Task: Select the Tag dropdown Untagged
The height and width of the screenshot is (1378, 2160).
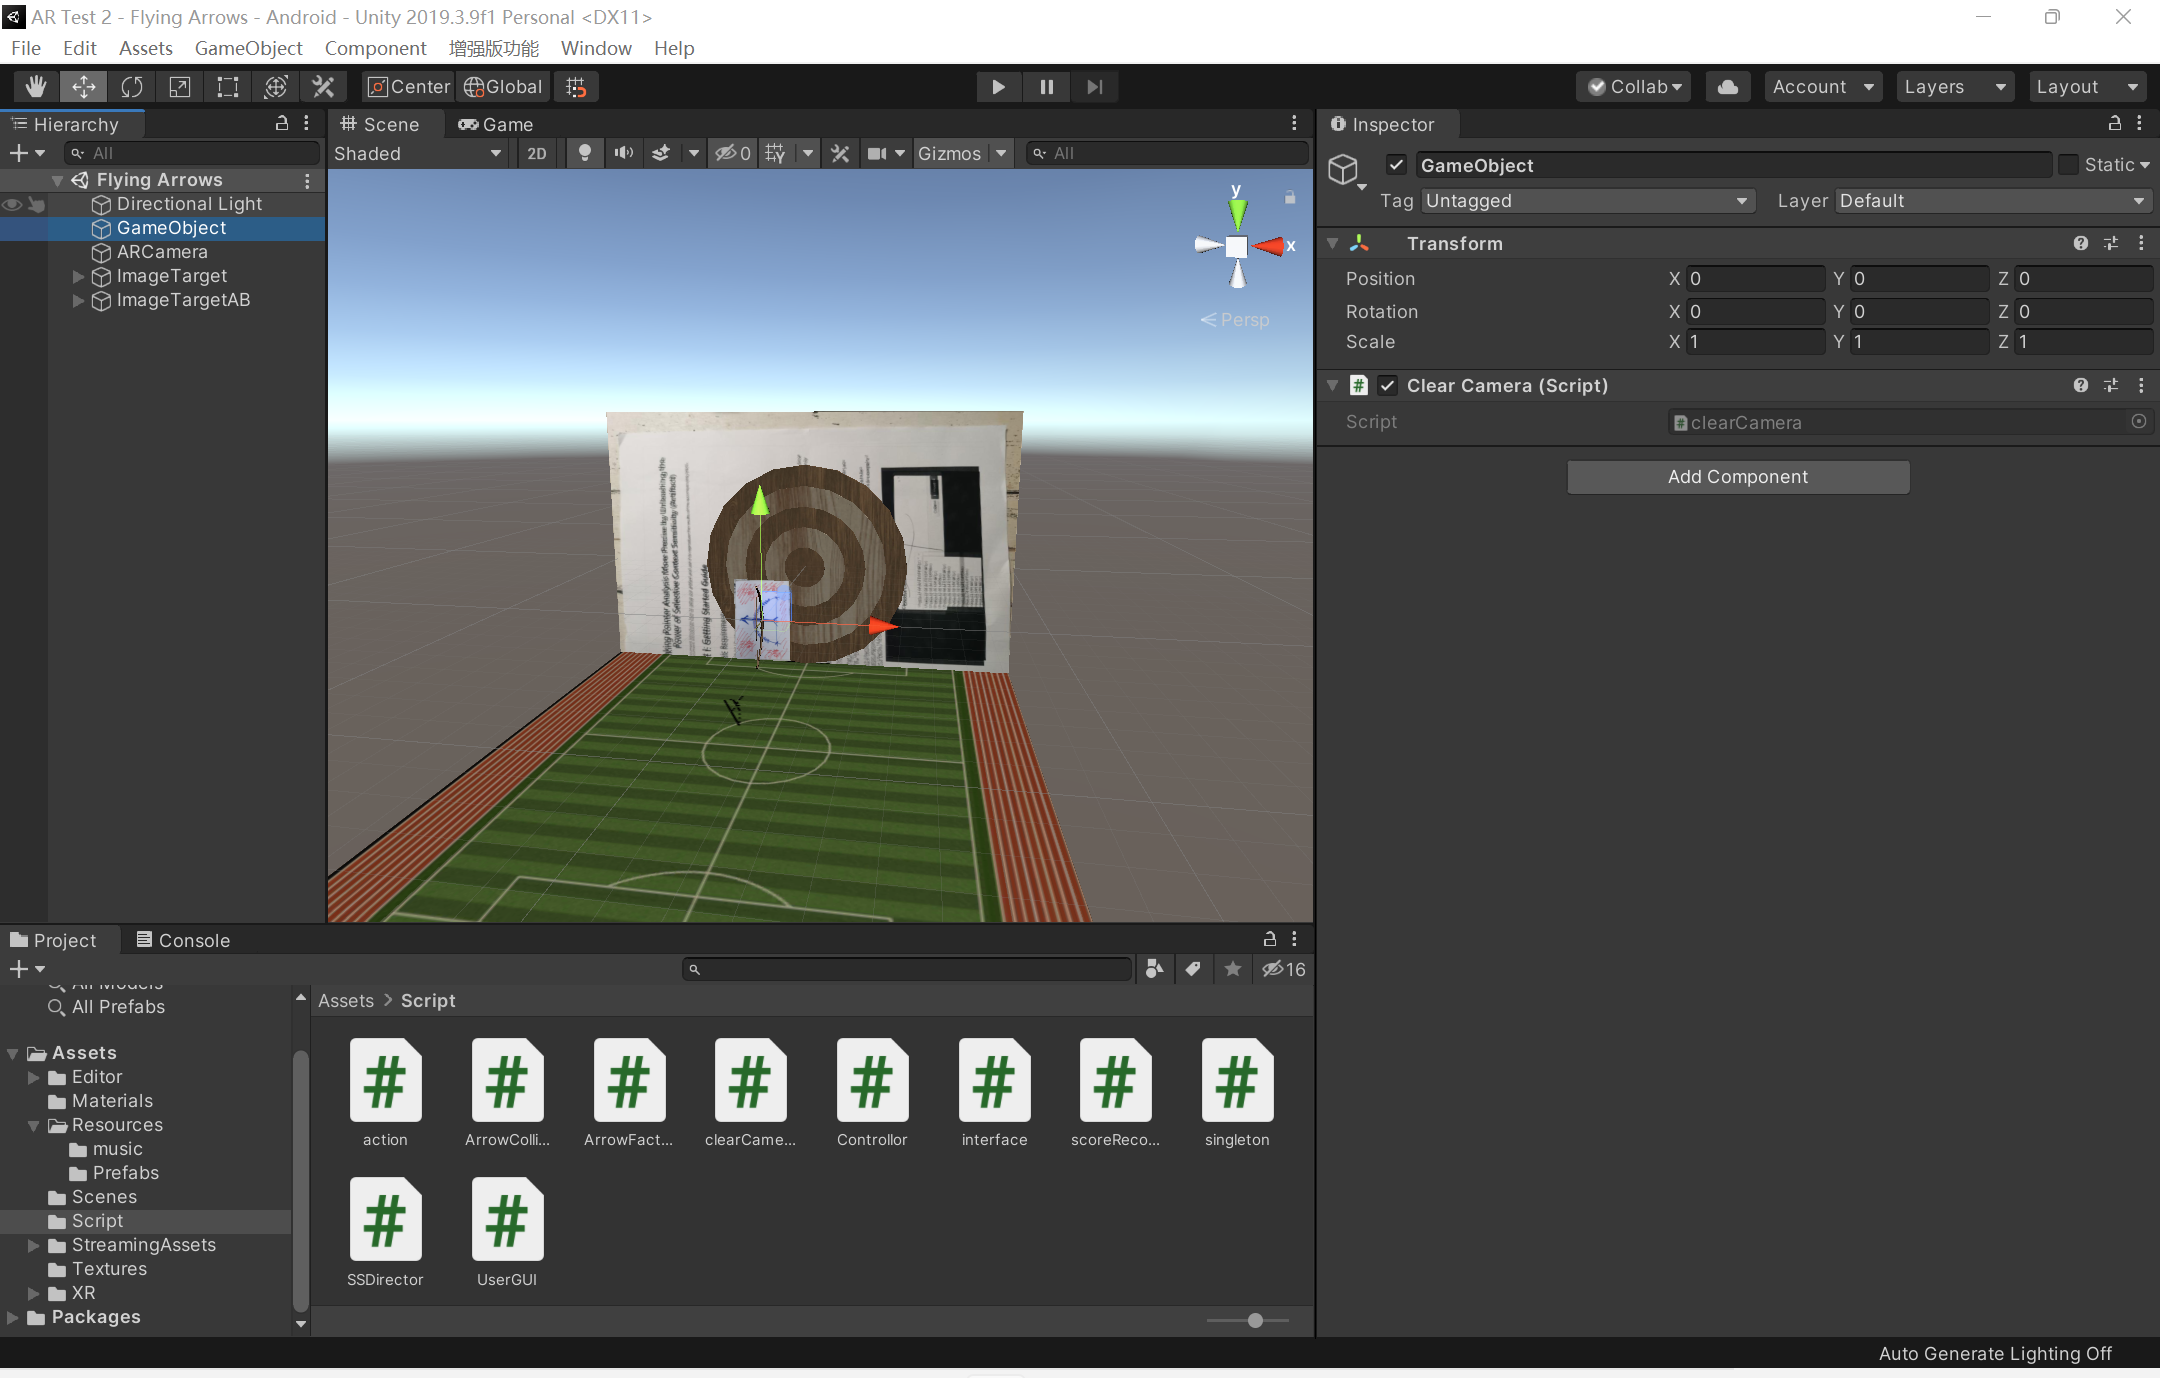Action: coord(1576,200)
